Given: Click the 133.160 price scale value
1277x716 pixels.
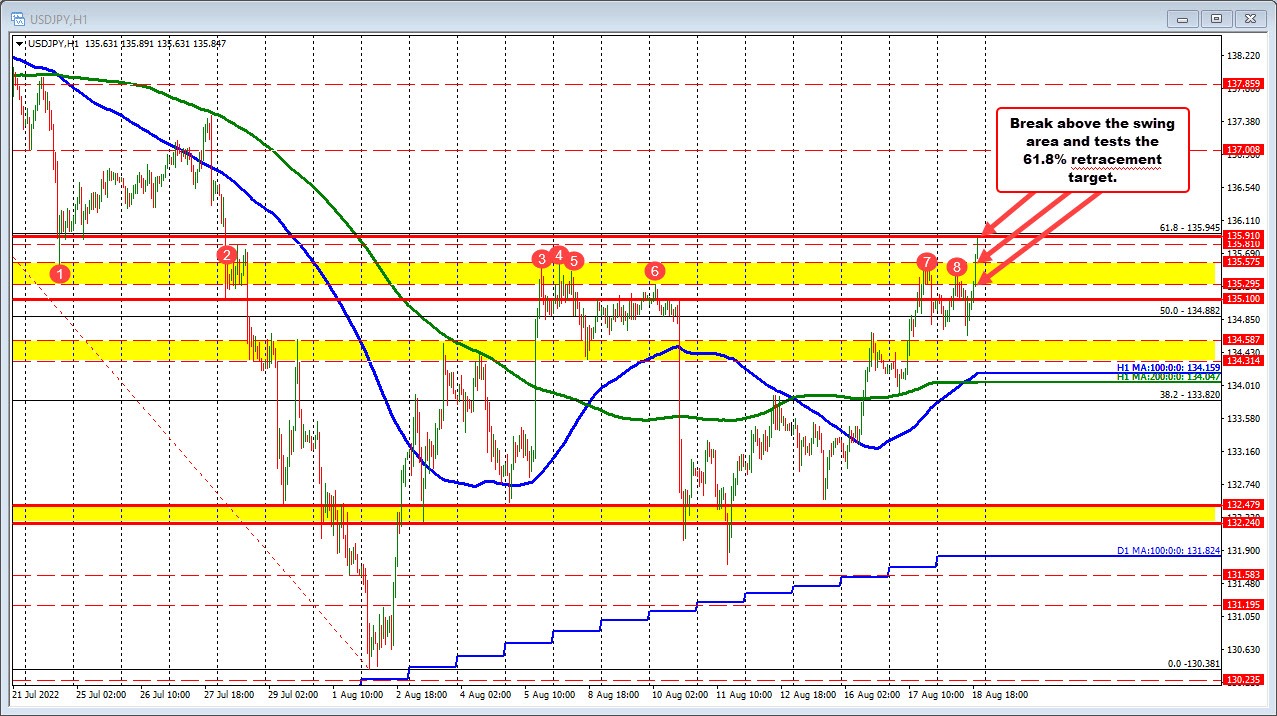Looking at the screenshot, I should pos(1245,451).
